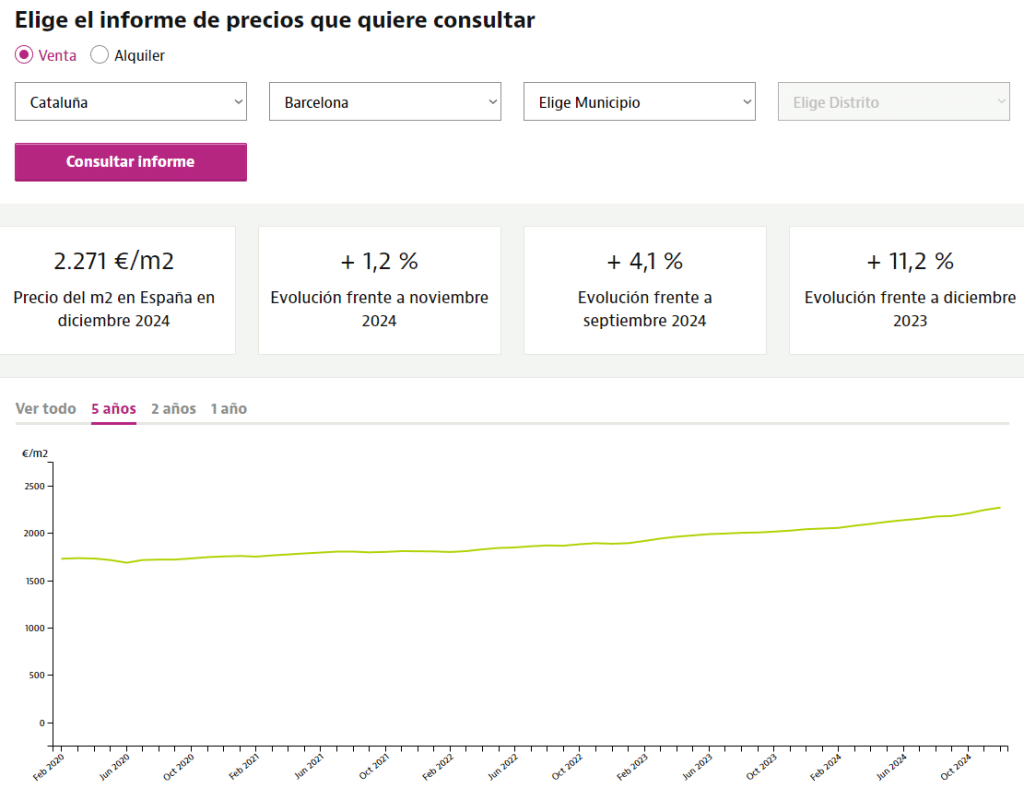Select the Venta radio button
This screenshot has height=788, width=1024.
(x=24, y=56)
